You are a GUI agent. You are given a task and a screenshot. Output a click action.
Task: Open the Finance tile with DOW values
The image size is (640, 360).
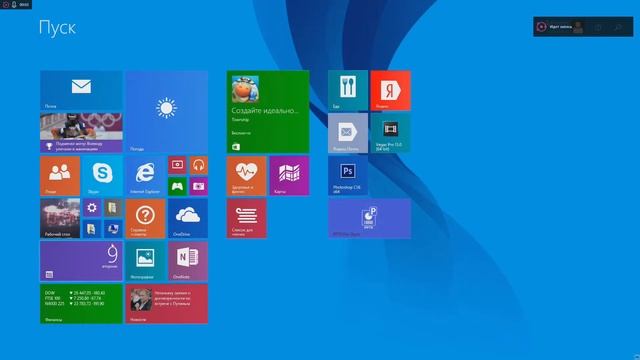coord(81,304)
